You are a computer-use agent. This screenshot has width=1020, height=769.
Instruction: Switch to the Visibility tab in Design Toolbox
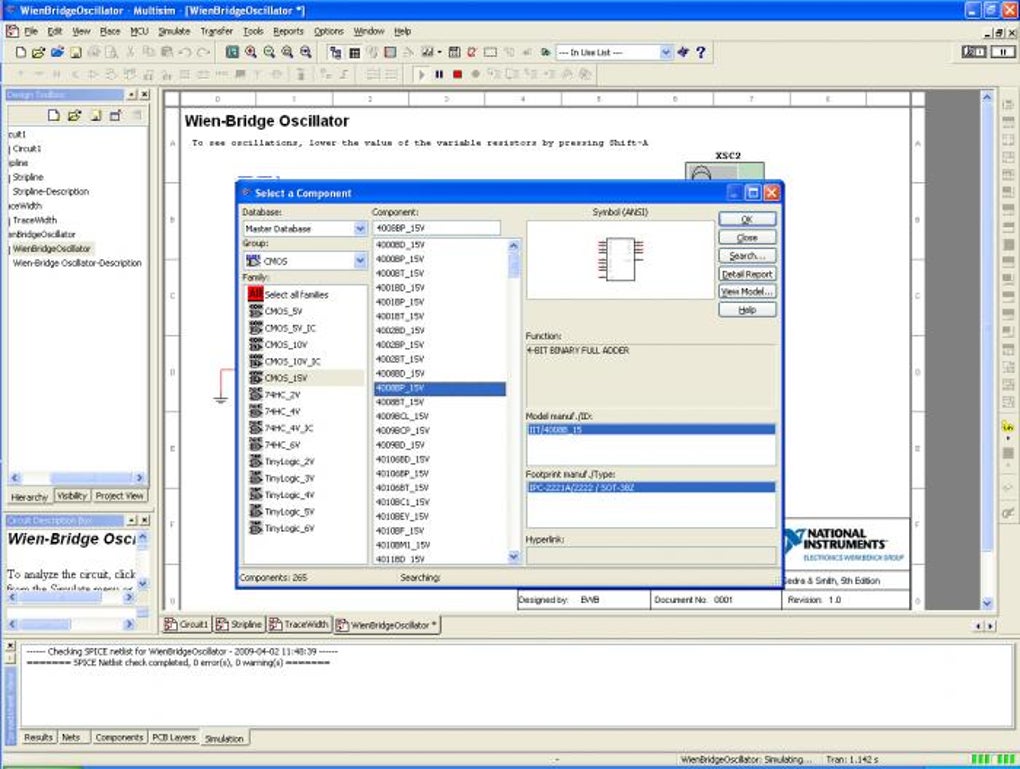point(72,496)
